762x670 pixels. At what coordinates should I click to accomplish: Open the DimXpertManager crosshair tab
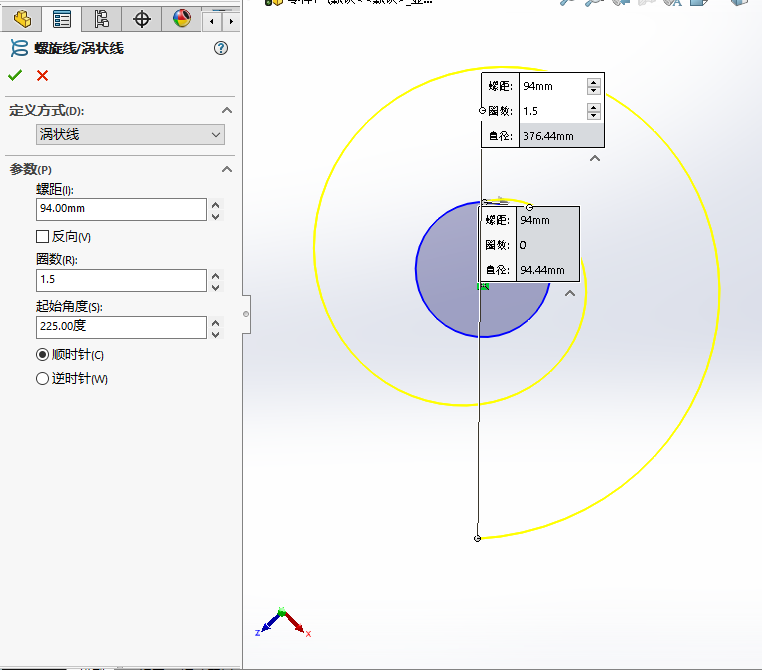pyautogui.click(x=141, y=20)
